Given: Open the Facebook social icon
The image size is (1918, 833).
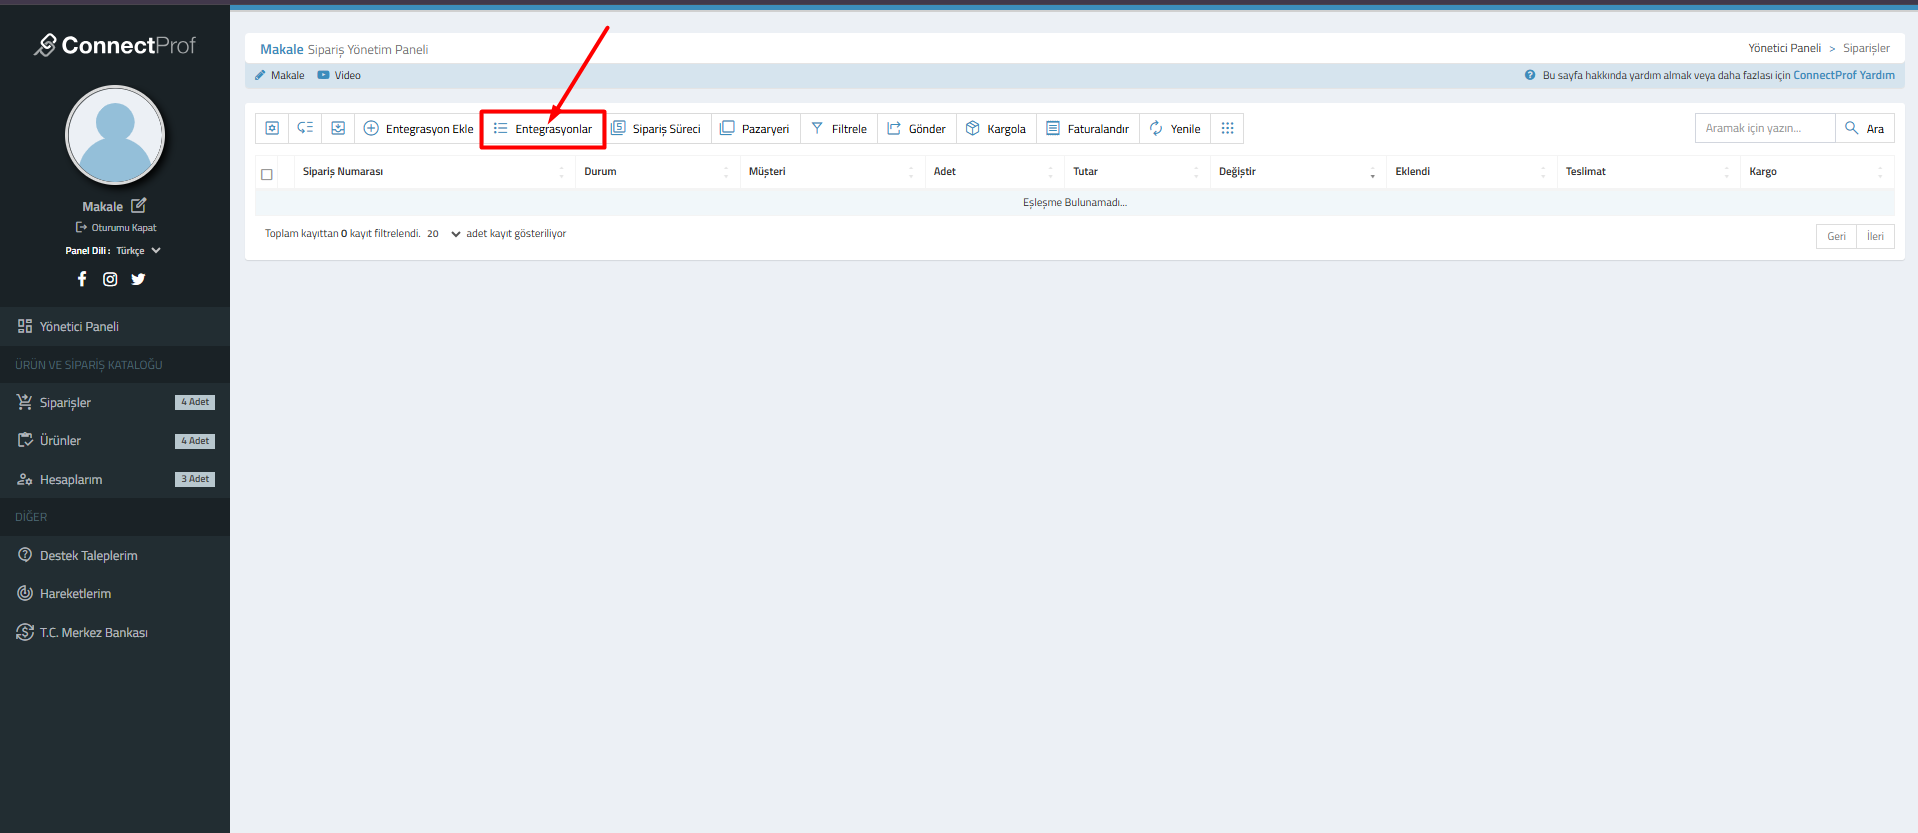Looking at the screenshot, I should (82, 279).
